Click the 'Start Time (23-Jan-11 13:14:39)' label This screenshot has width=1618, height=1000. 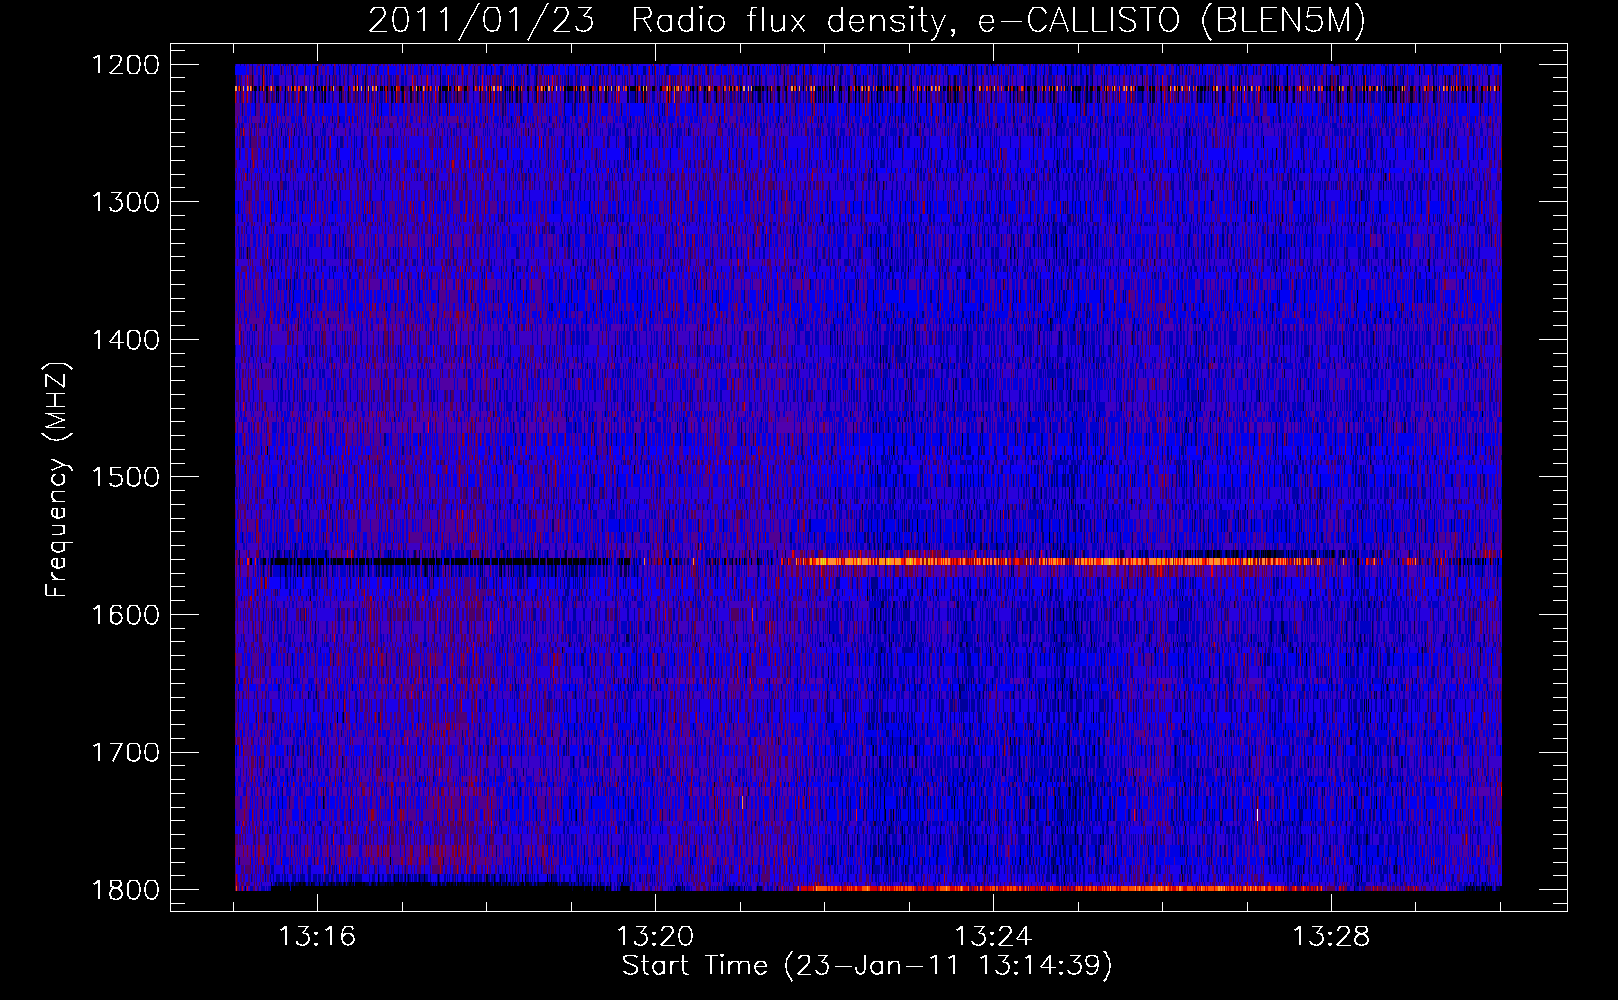[x=867, y=966]
